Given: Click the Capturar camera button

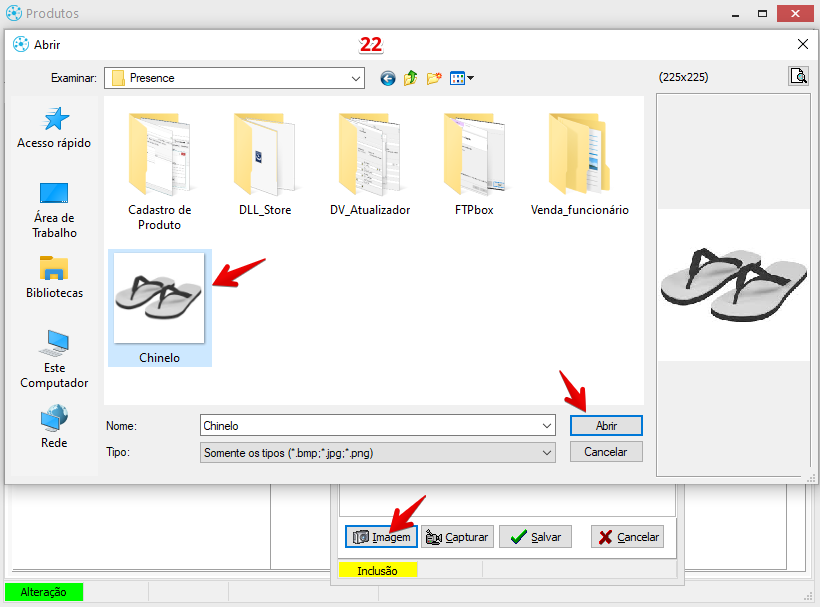Looking at the screenshot, I should tap(457, 537).
